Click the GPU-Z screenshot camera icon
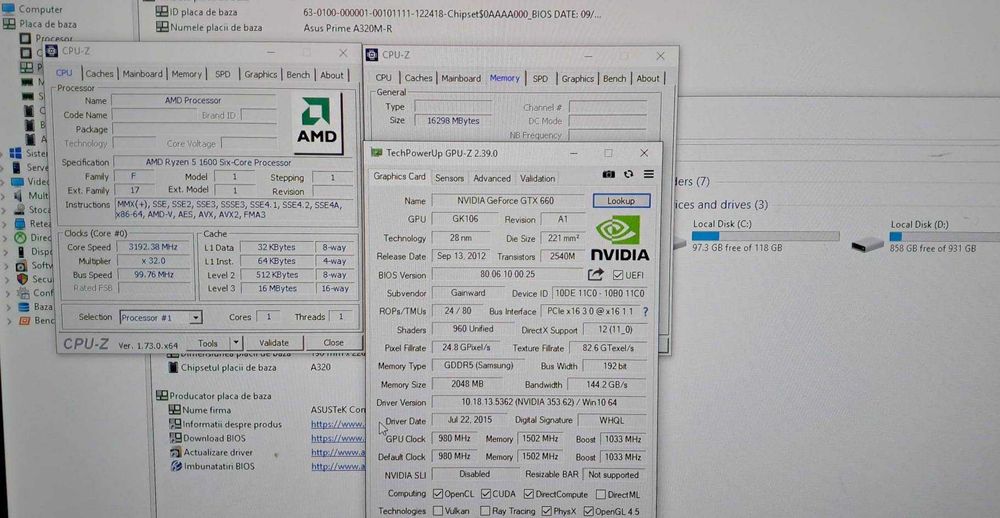Screen dimensions: 1000x518 pos(608,174)
